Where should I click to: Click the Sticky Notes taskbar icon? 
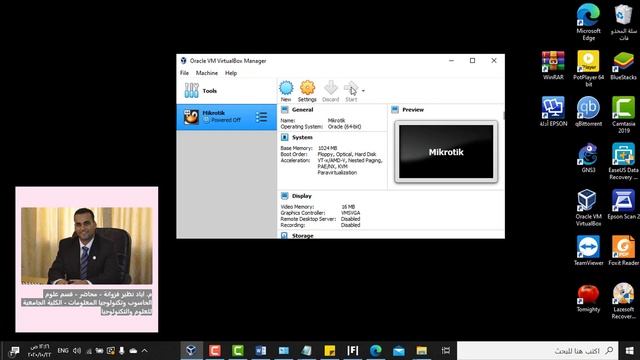329,350
